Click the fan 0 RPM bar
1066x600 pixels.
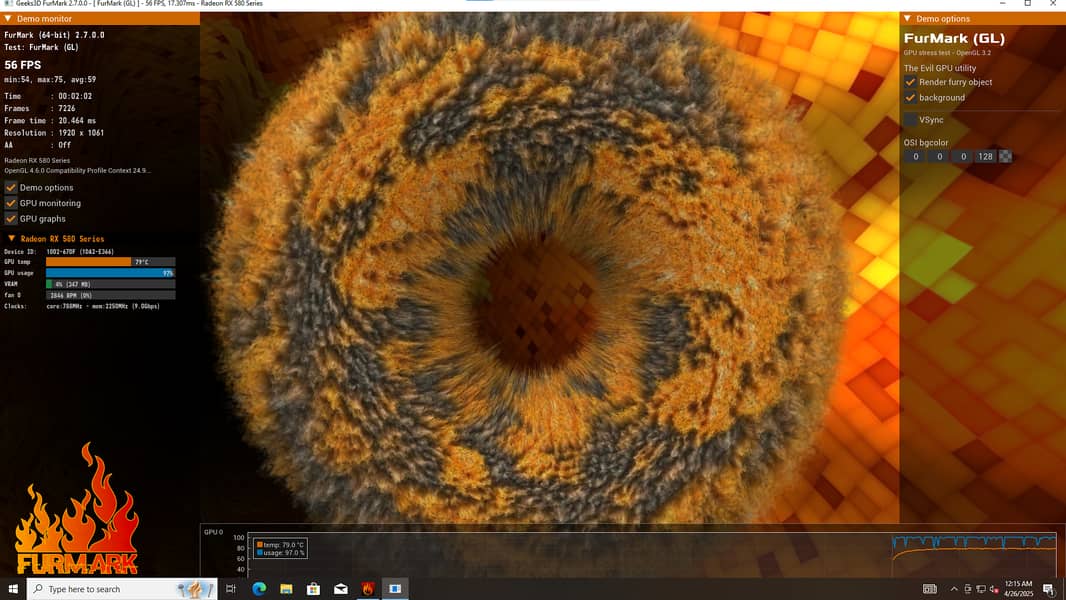110,295
